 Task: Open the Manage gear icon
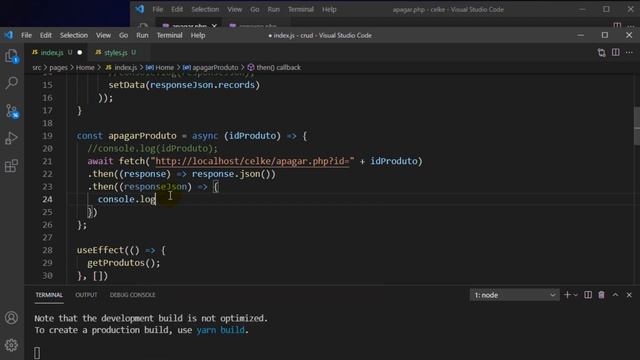(x=11, y=345)
